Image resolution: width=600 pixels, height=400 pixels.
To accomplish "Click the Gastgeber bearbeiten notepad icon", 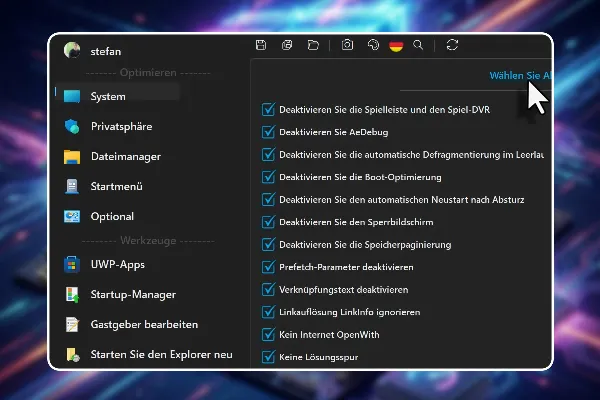I will point(72,325).
